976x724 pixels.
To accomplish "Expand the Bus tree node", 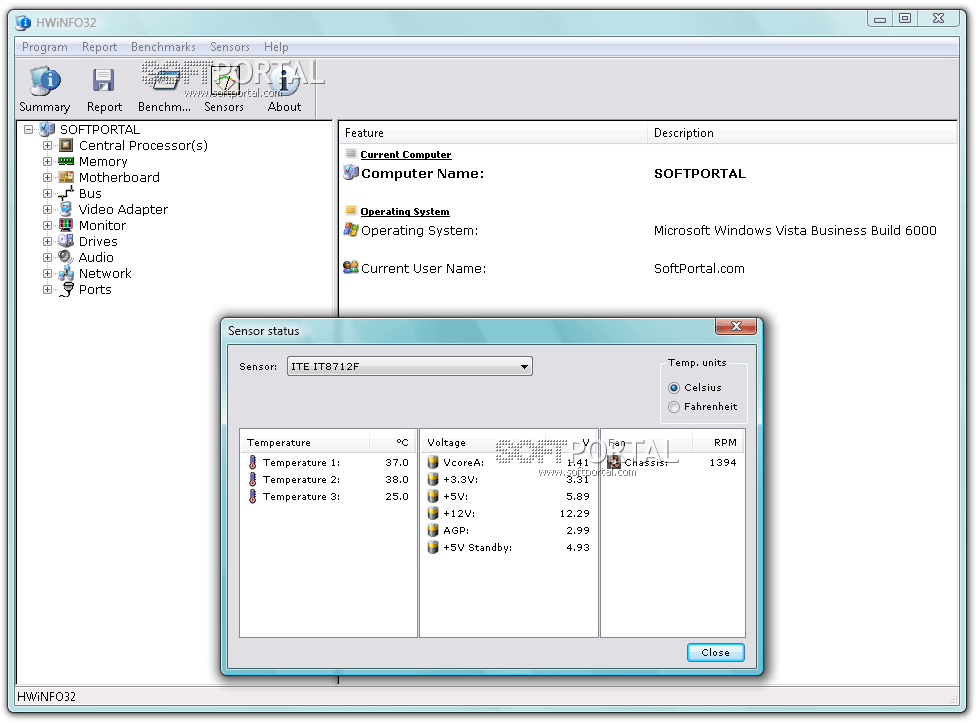I will (47, 194).
